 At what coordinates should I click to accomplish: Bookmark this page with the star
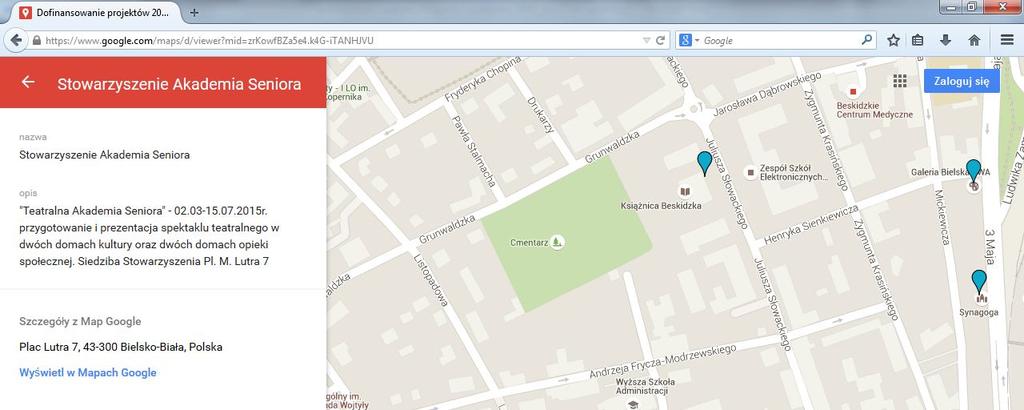893,40
